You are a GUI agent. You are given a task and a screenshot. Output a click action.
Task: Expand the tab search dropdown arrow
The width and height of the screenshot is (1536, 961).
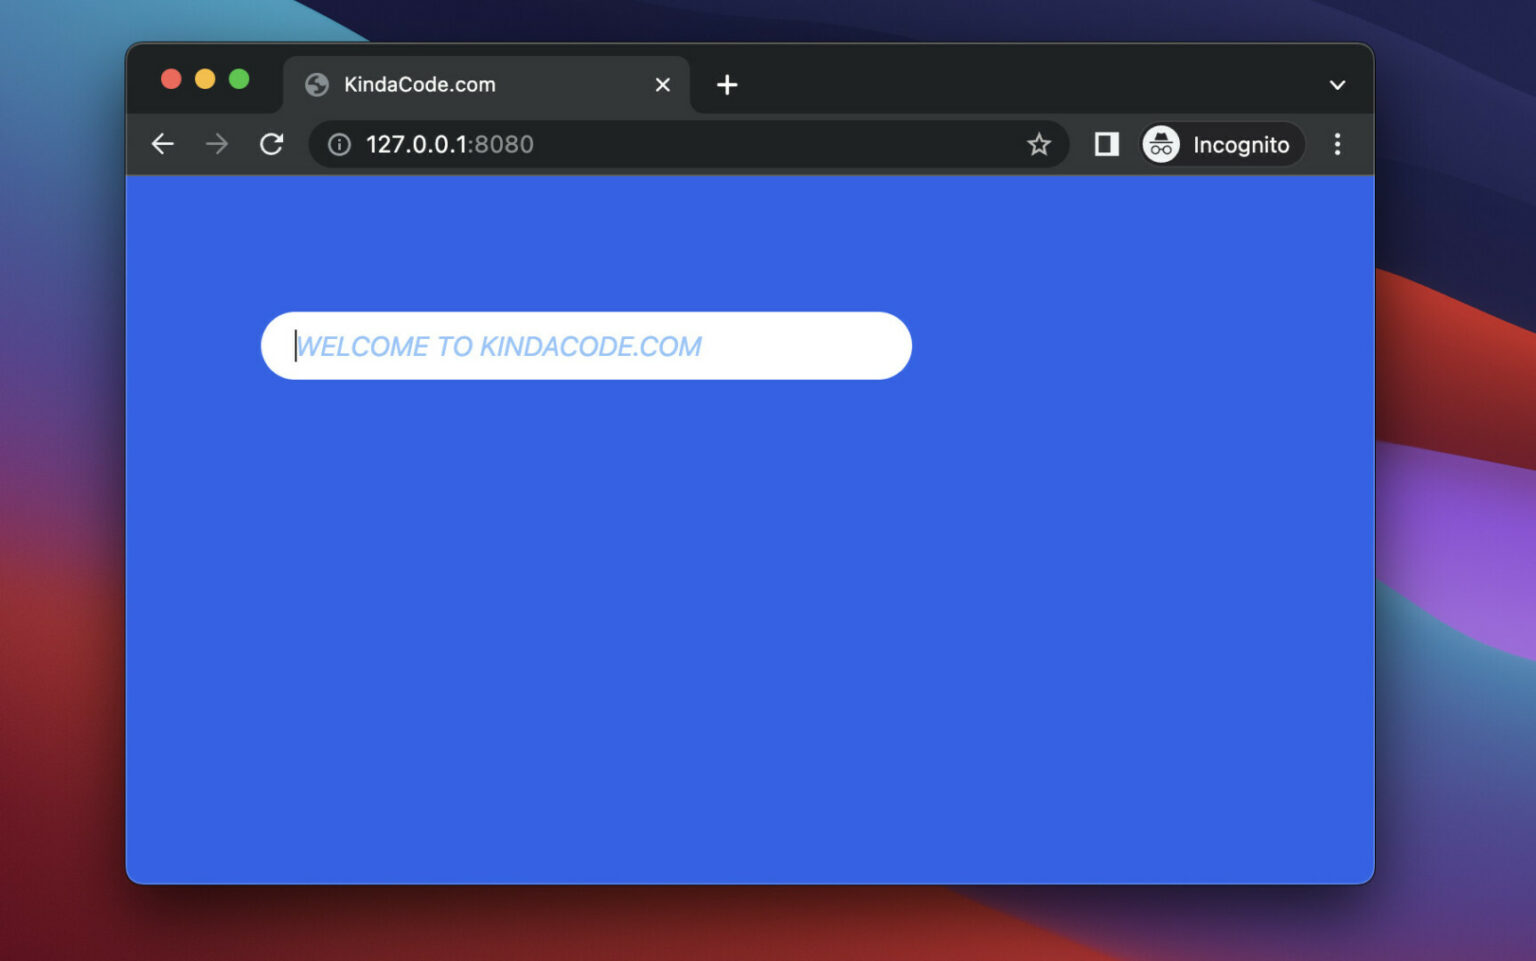1337,85
